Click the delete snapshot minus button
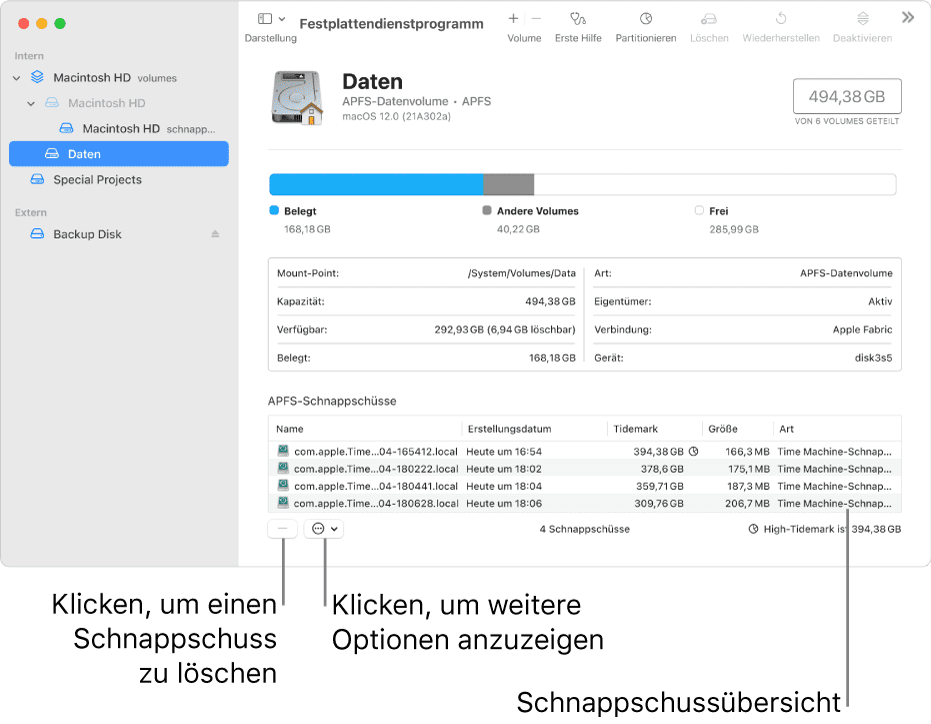 pos(284,529)
